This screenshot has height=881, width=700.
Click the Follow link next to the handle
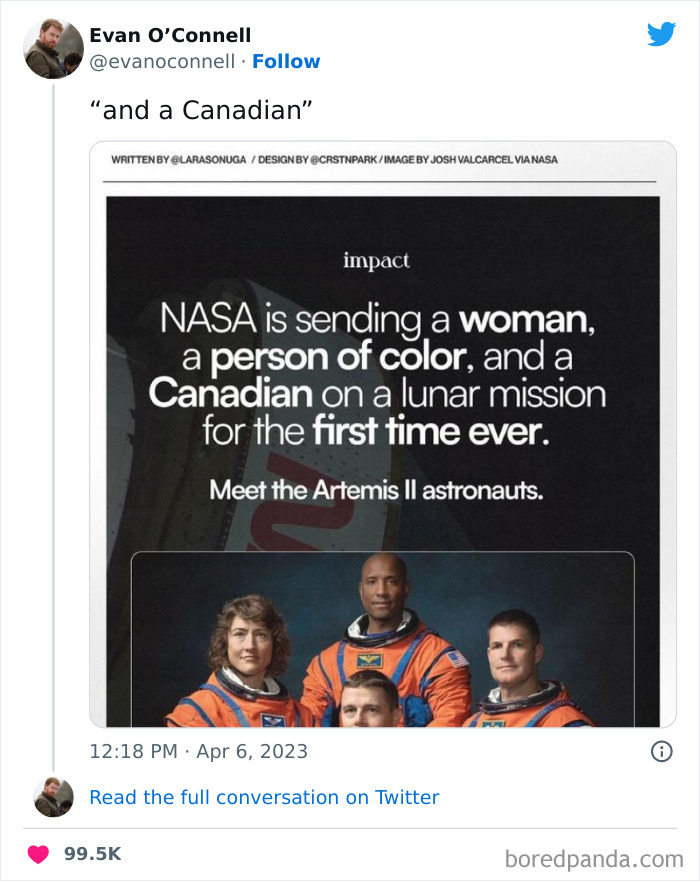click(x=286, y=61)
